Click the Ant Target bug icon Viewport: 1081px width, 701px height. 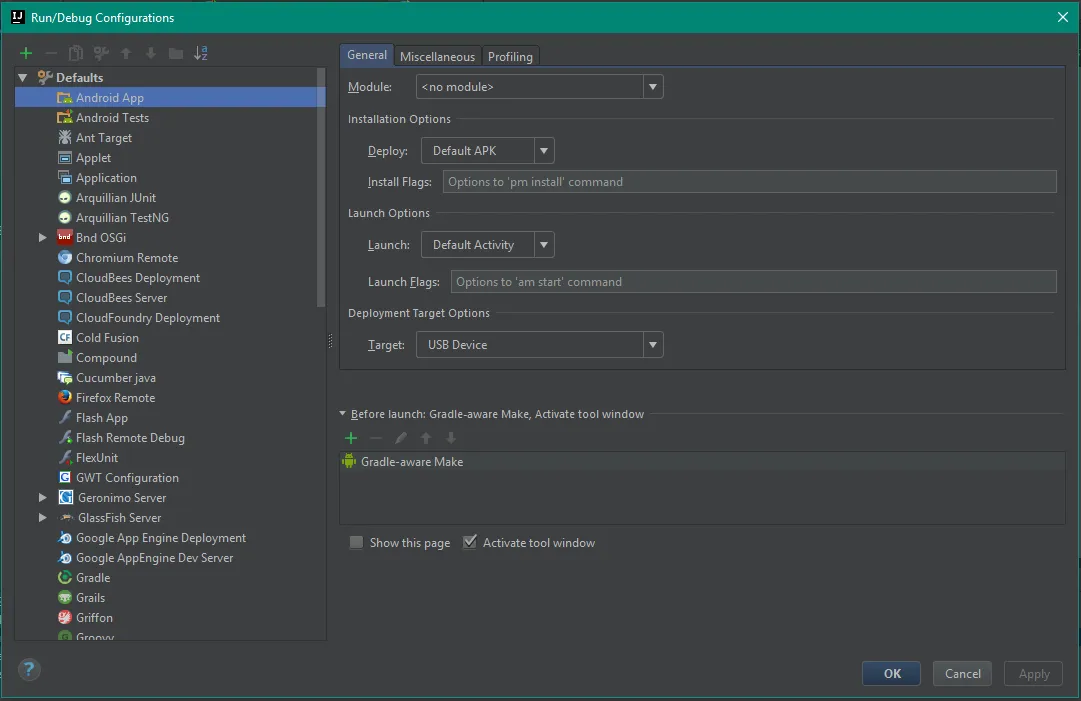coord(65,137)
